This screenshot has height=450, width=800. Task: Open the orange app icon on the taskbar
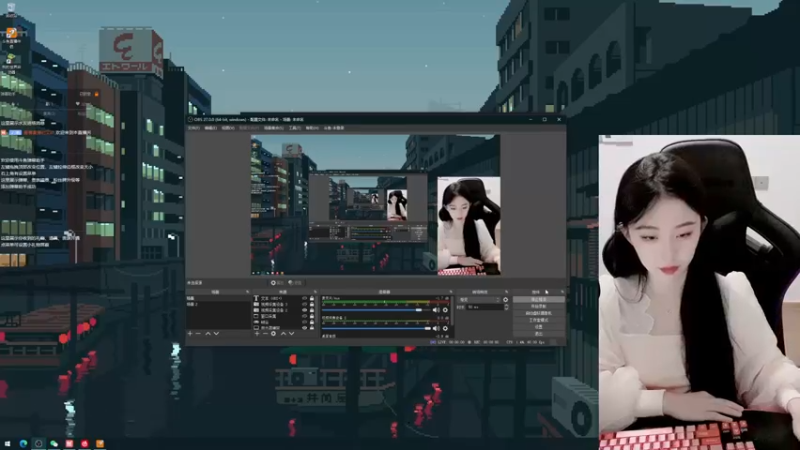coord(100,444)
